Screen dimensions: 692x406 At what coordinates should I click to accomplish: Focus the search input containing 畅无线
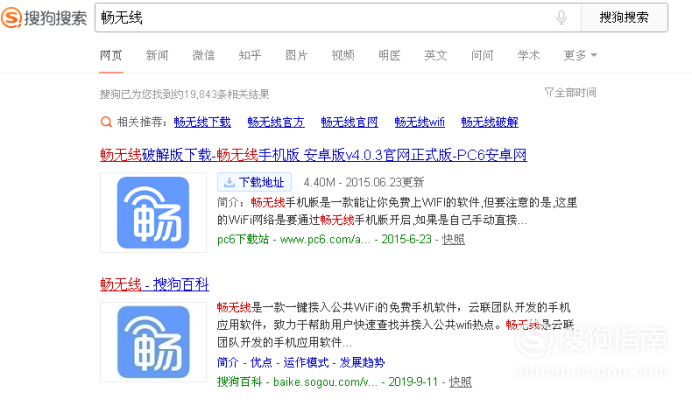338,18
